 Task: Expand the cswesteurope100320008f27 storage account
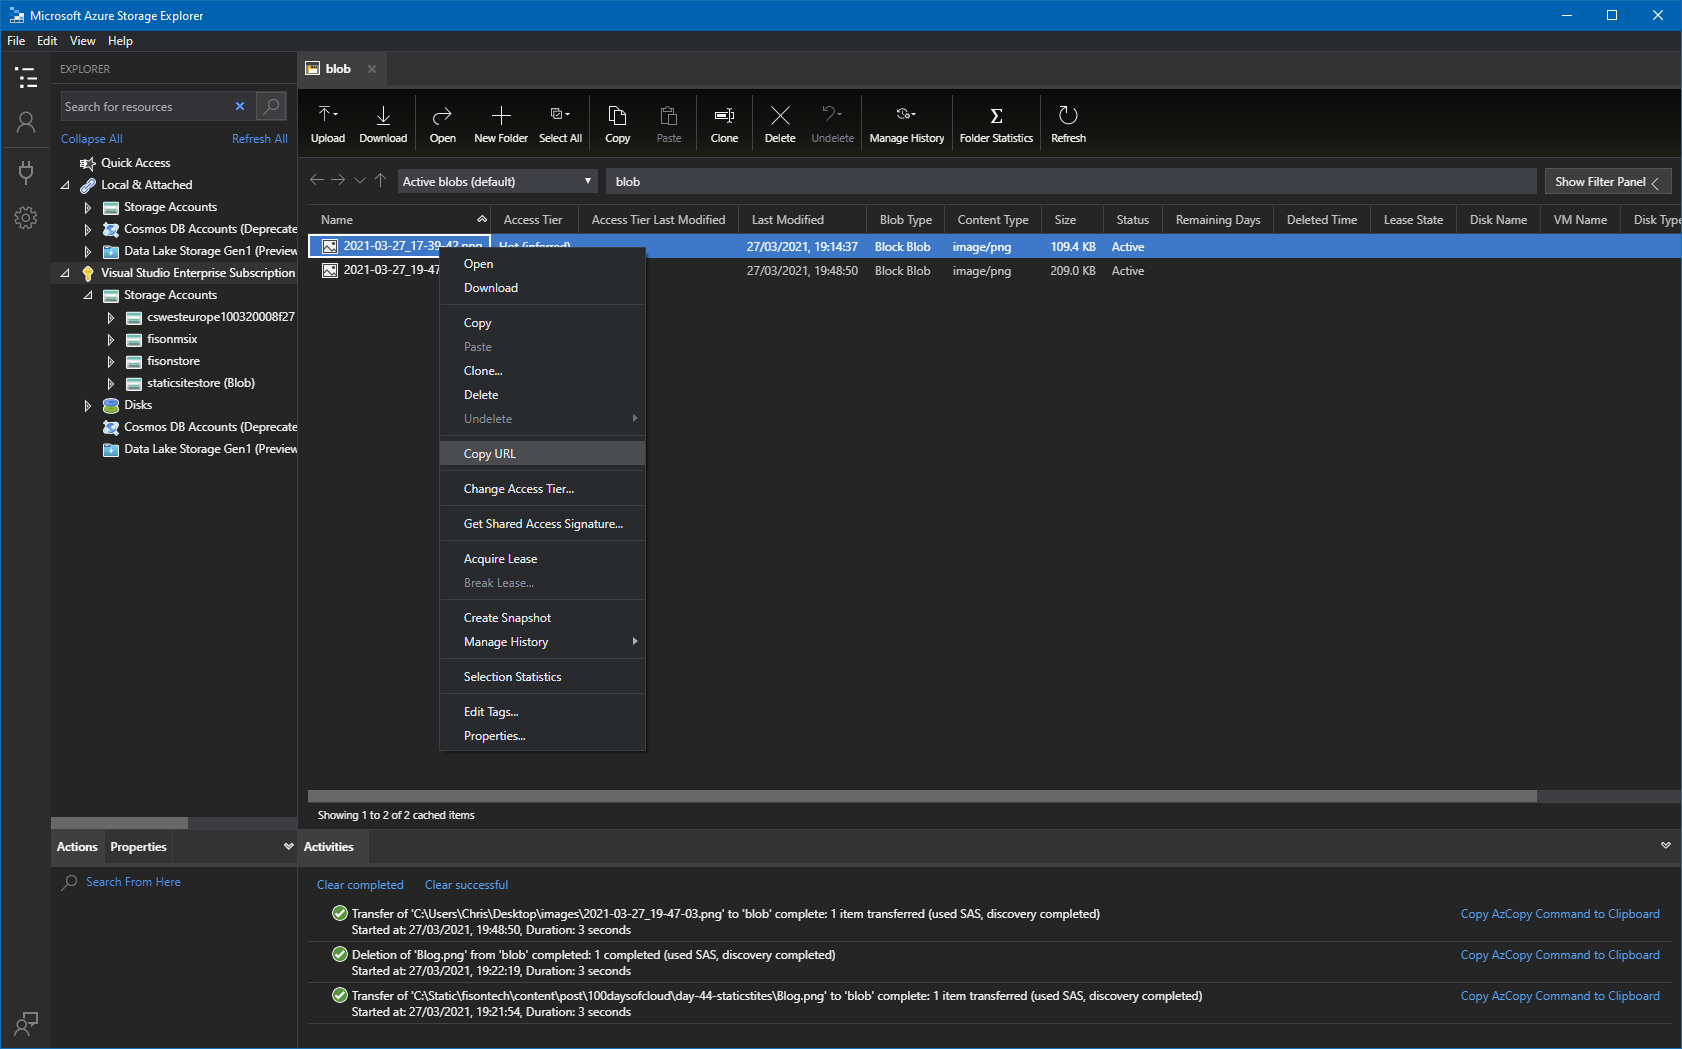coord(111,317)
